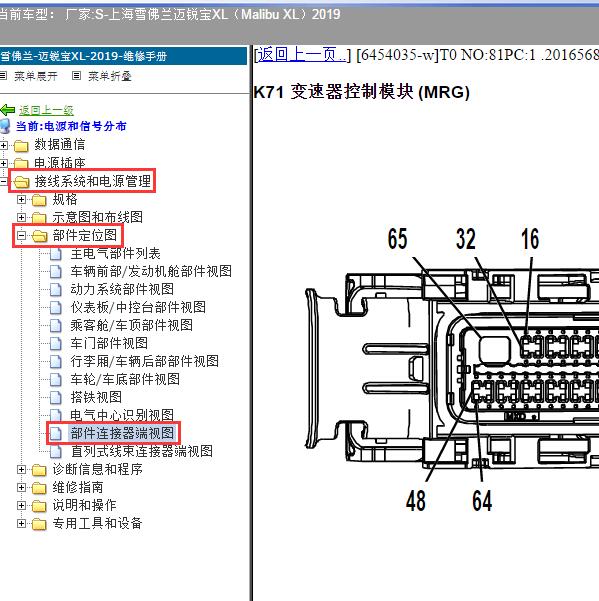Click the 说明和操作 folder icon

39,506
